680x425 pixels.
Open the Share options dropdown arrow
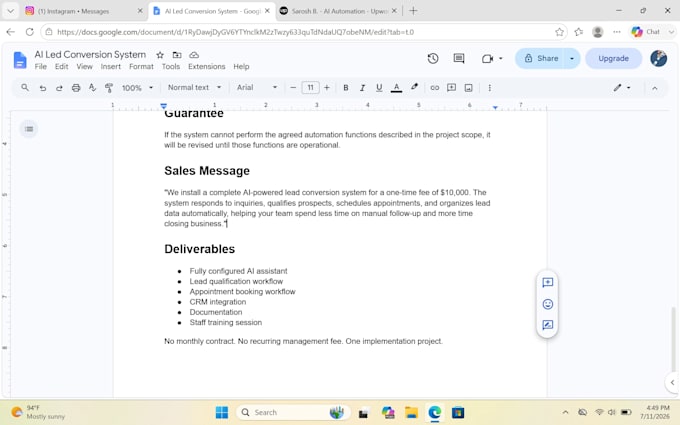pos(572,59)
